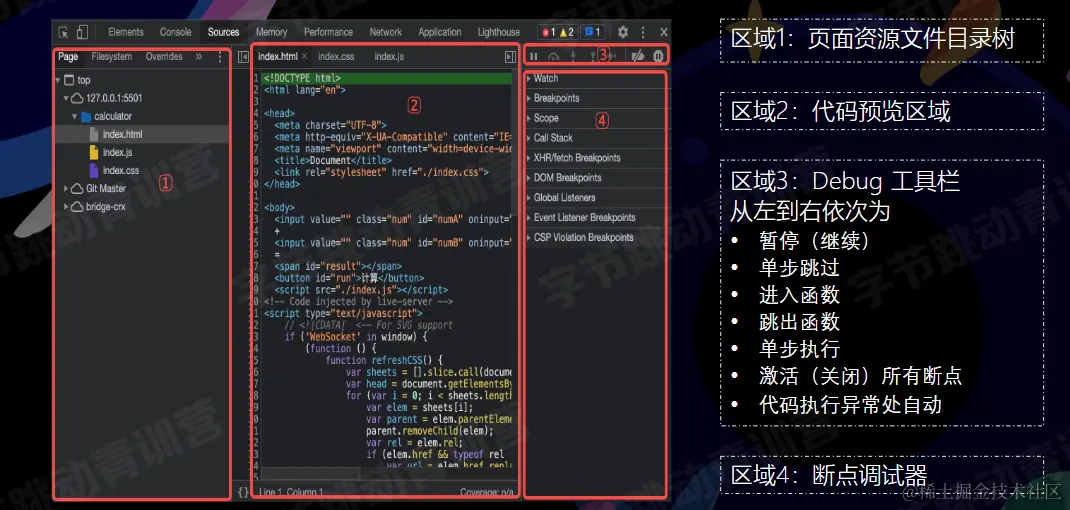The height and width of the screenshot is (510, 1070).
Task: Click the highlighted DOCTYPE line
Action: [x=386, y=79]
